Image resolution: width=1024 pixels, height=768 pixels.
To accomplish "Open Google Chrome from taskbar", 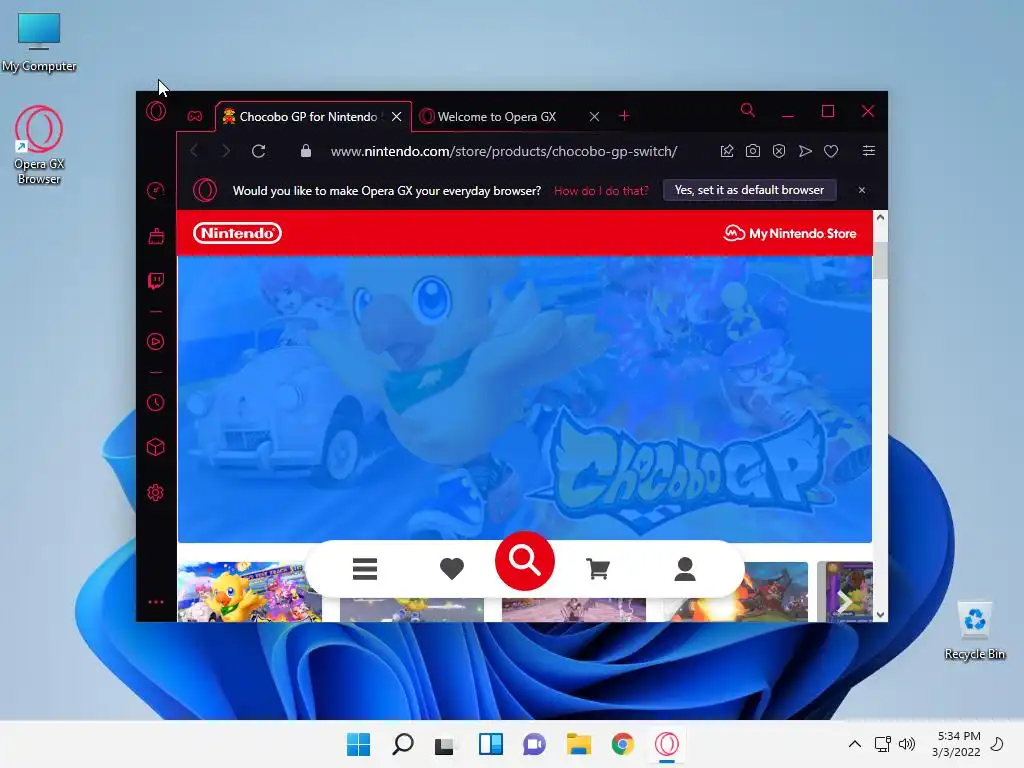I will 622,744.
